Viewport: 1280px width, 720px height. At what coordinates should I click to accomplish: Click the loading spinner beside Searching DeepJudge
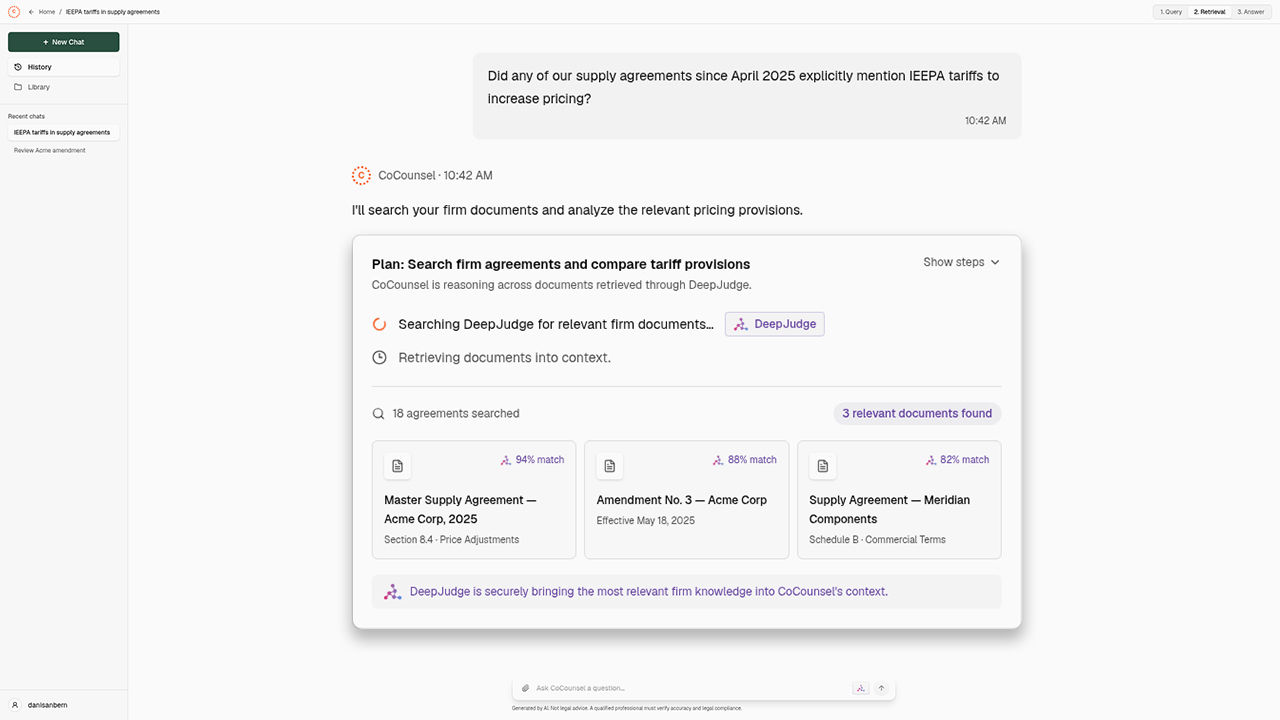click(x=379, y=324)
